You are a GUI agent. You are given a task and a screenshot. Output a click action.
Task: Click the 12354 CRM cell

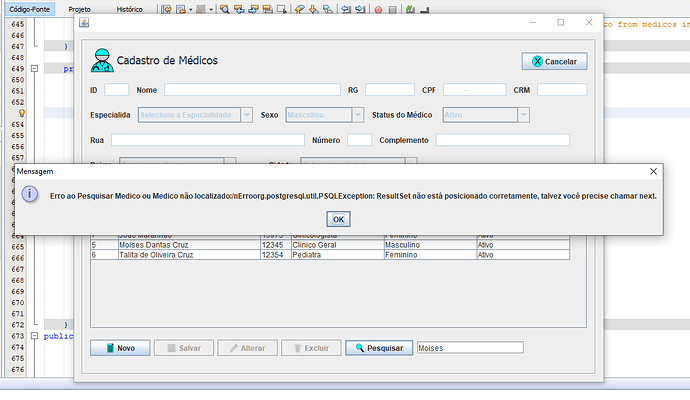coord(275,255)
